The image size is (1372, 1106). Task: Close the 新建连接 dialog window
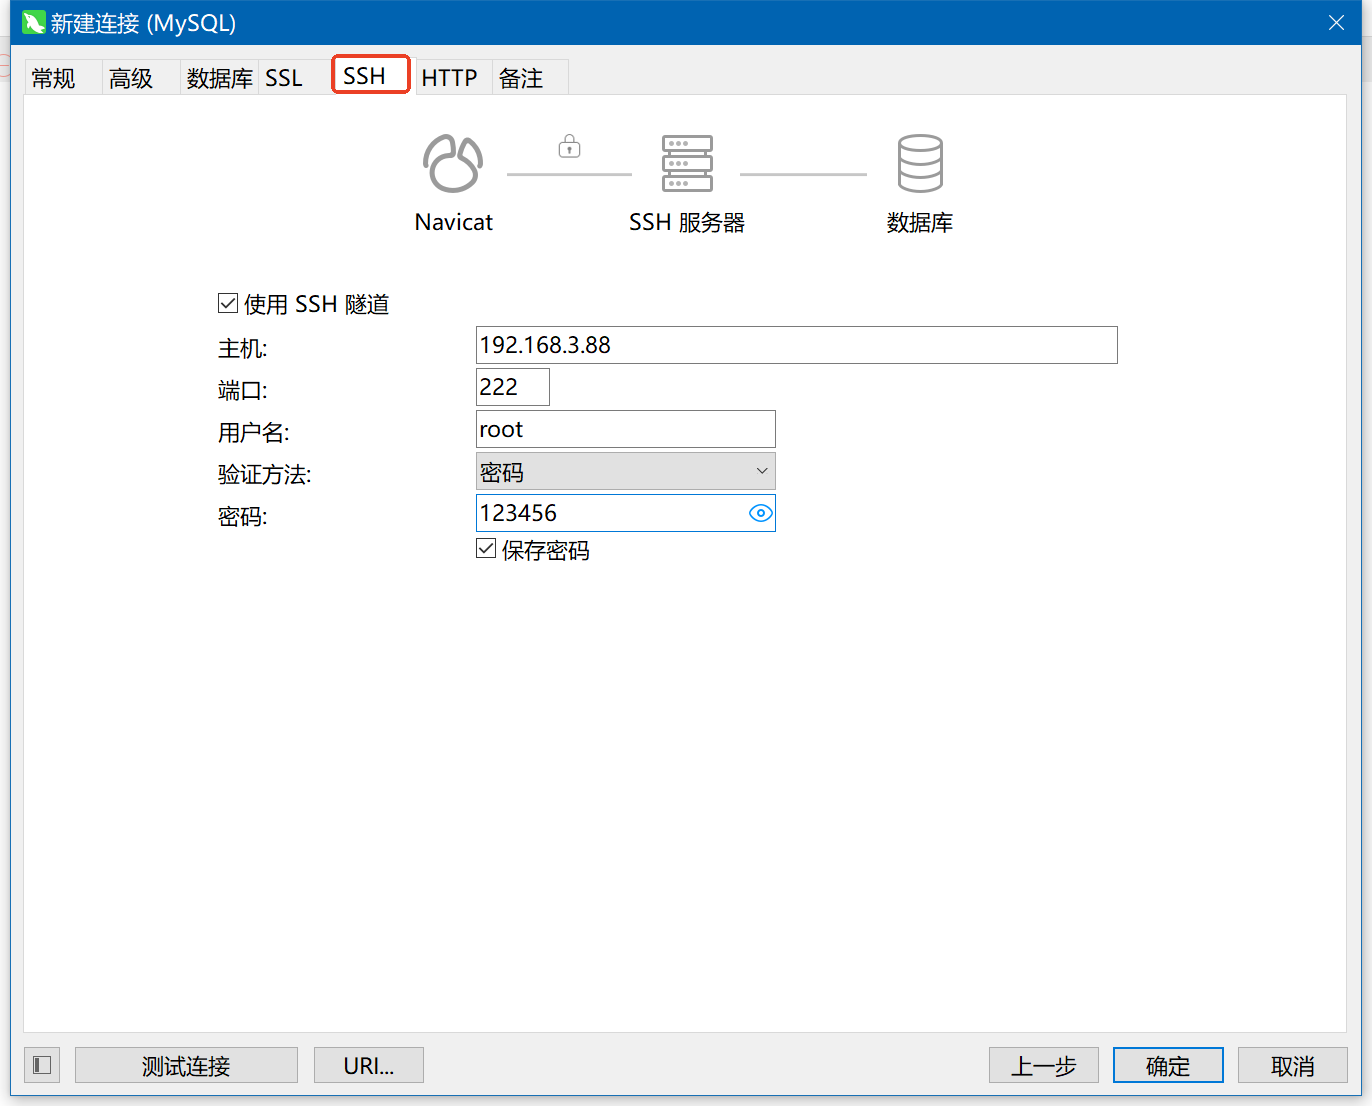click(1336, 23)
